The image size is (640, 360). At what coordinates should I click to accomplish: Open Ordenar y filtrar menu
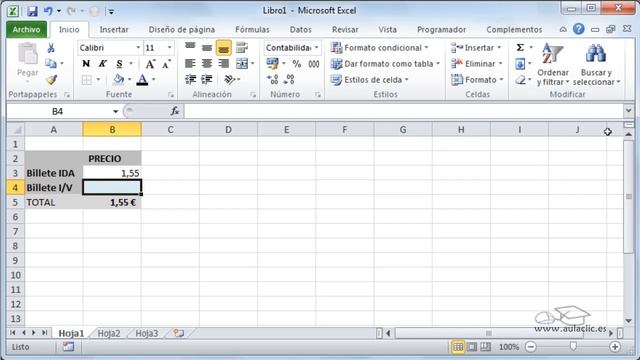(553, 65)
